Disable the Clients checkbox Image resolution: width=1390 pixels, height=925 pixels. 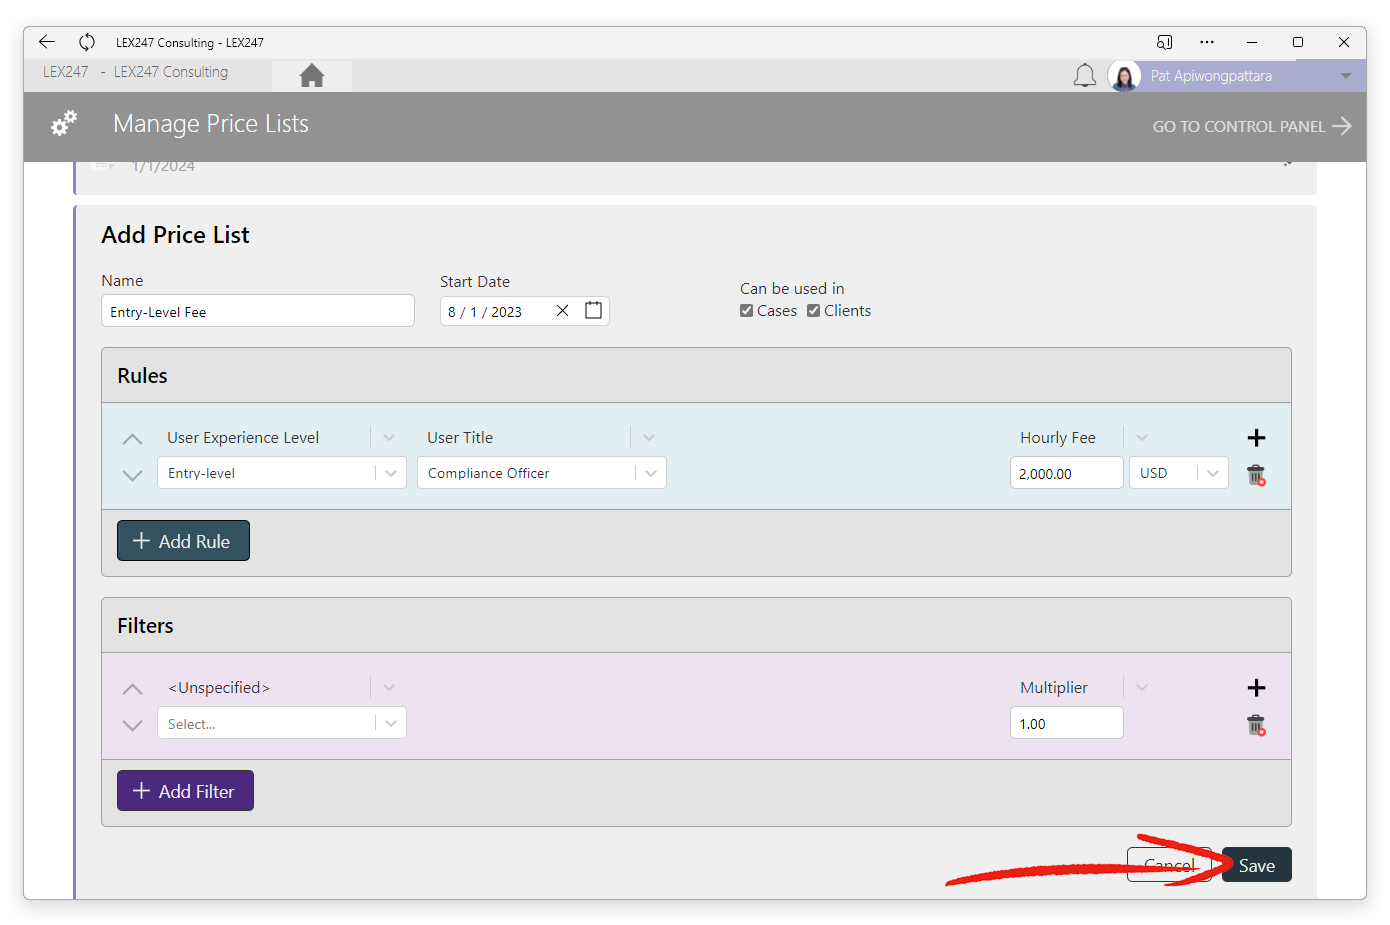point(813,310)
